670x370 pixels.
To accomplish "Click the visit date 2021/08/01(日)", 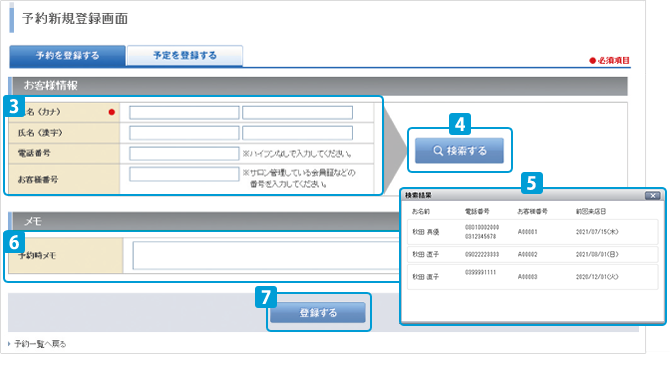I will 597,254.
